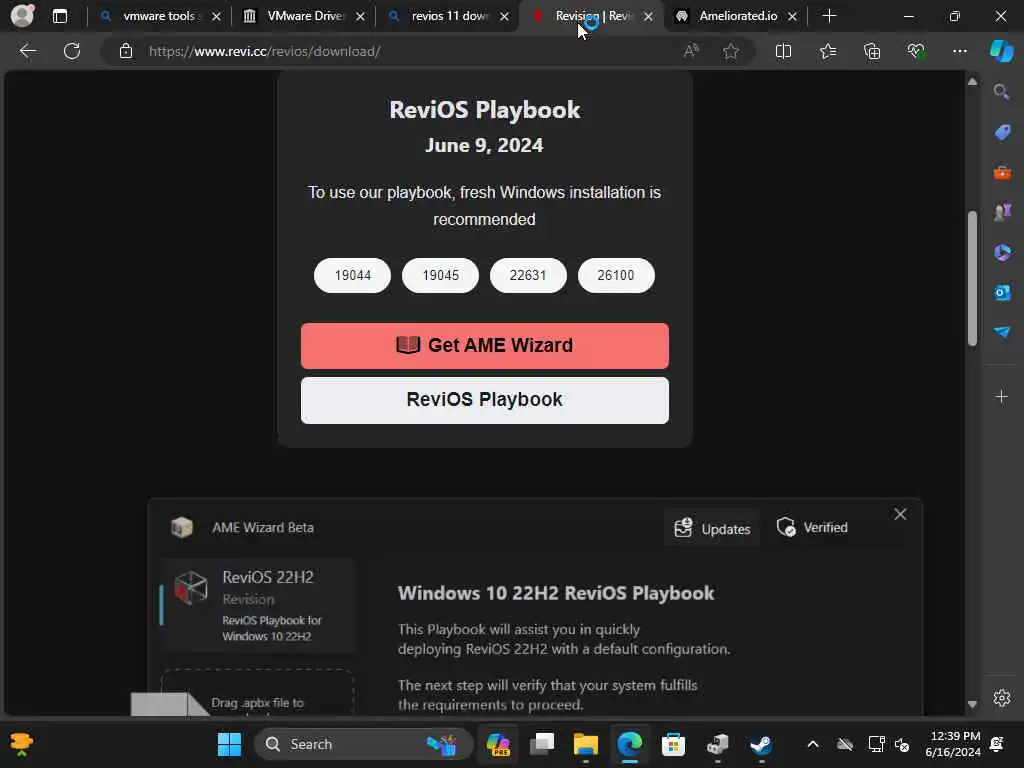
Task: Click Updates in AME Wizard preview
Action: [712, 528]
